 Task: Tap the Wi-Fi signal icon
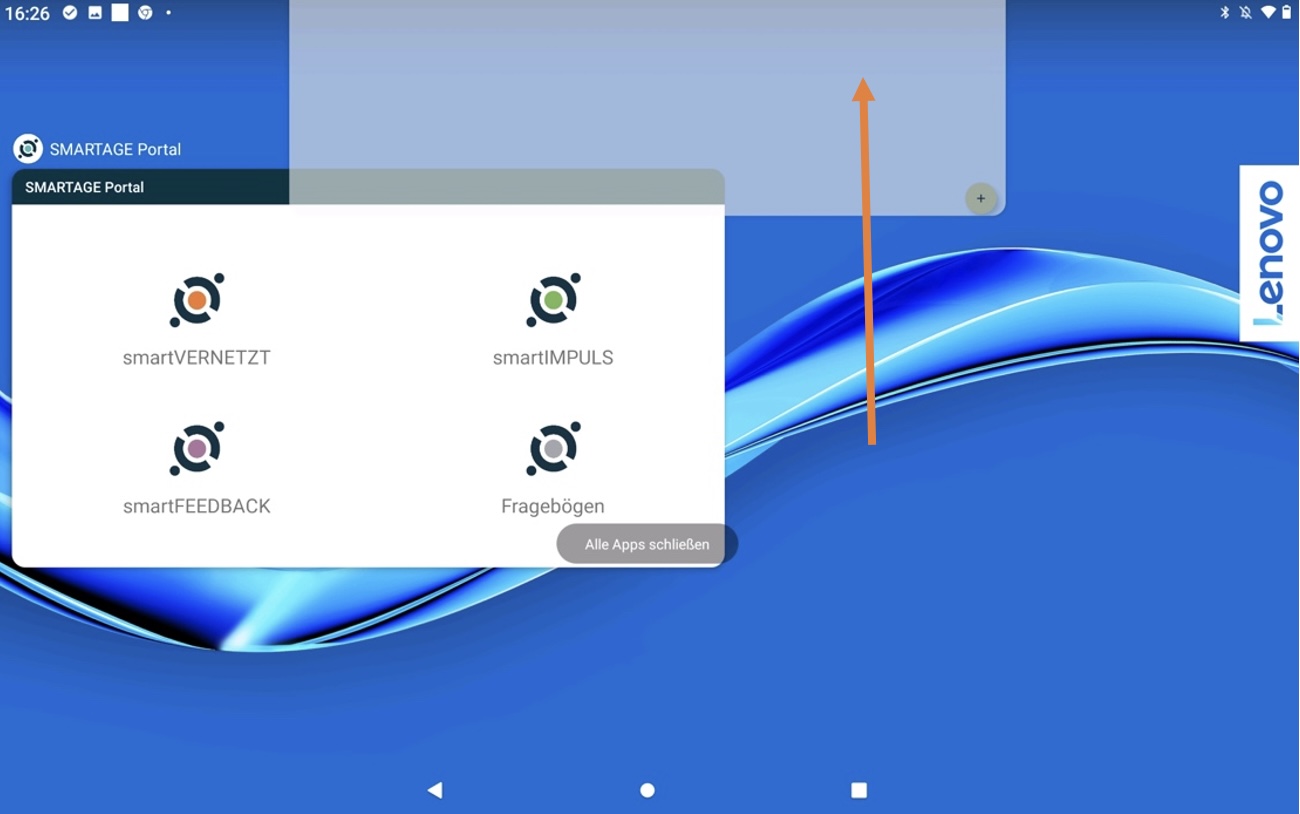[x=1268, y=12]
